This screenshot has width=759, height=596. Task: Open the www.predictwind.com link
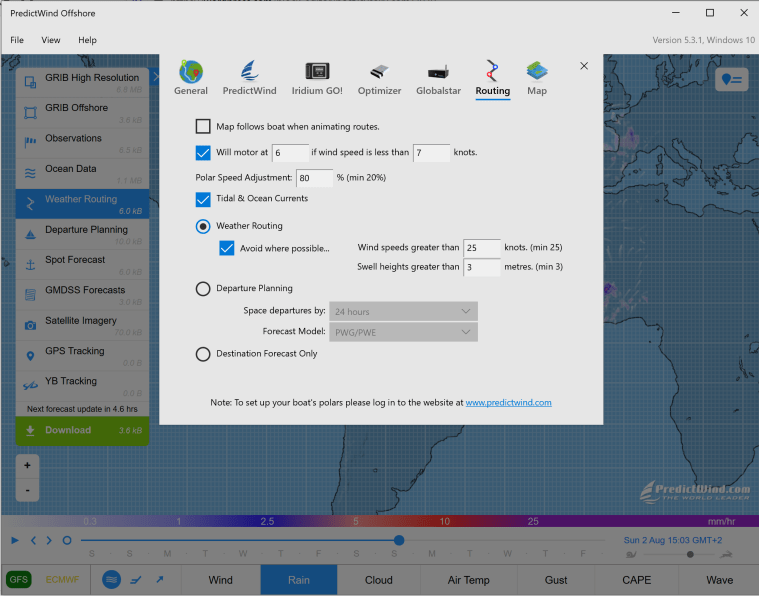click(508, 403)
